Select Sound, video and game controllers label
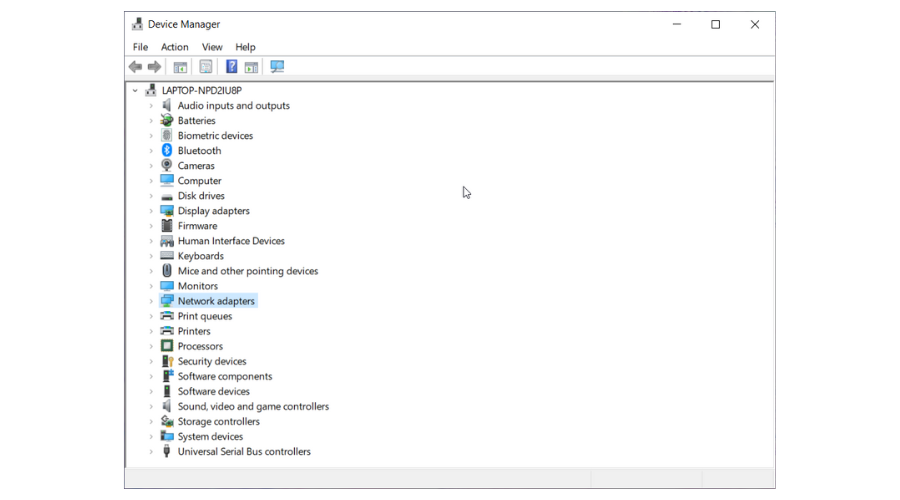This screenshot has width=900, height=500. (x=253, y=406)
